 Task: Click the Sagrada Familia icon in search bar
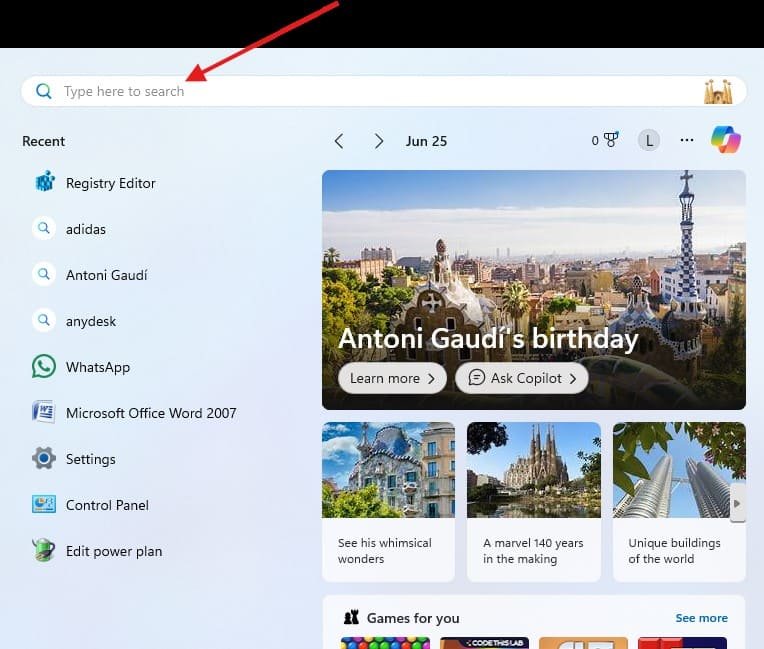click(x=718, y=91)
